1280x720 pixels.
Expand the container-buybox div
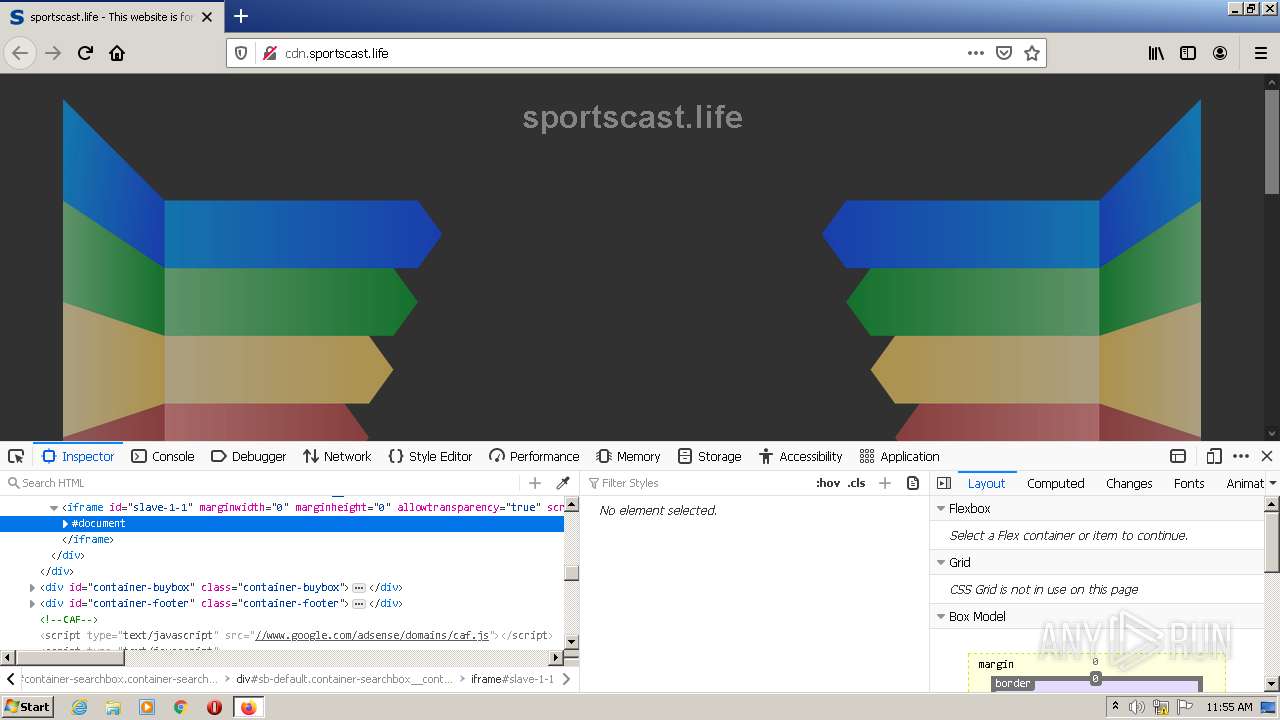33,587
